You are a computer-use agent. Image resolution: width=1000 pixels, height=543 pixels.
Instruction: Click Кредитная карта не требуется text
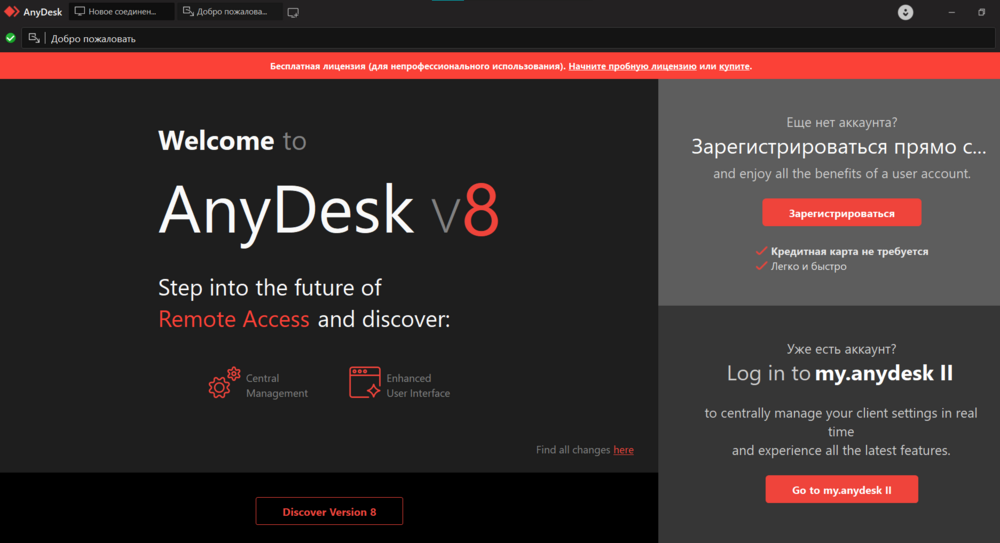pos(849,251)
